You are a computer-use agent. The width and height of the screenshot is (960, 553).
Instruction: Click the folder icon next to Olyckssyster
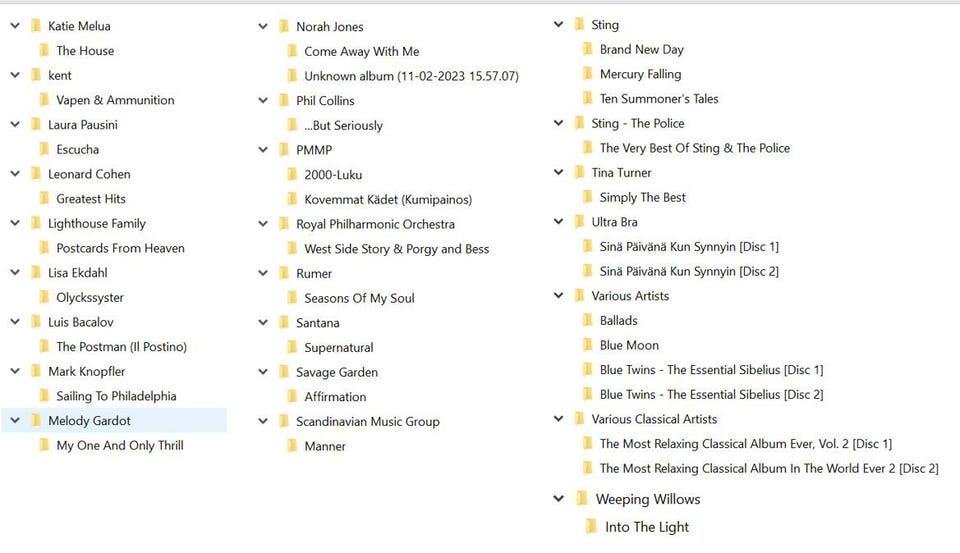click(x=44, y=297)
